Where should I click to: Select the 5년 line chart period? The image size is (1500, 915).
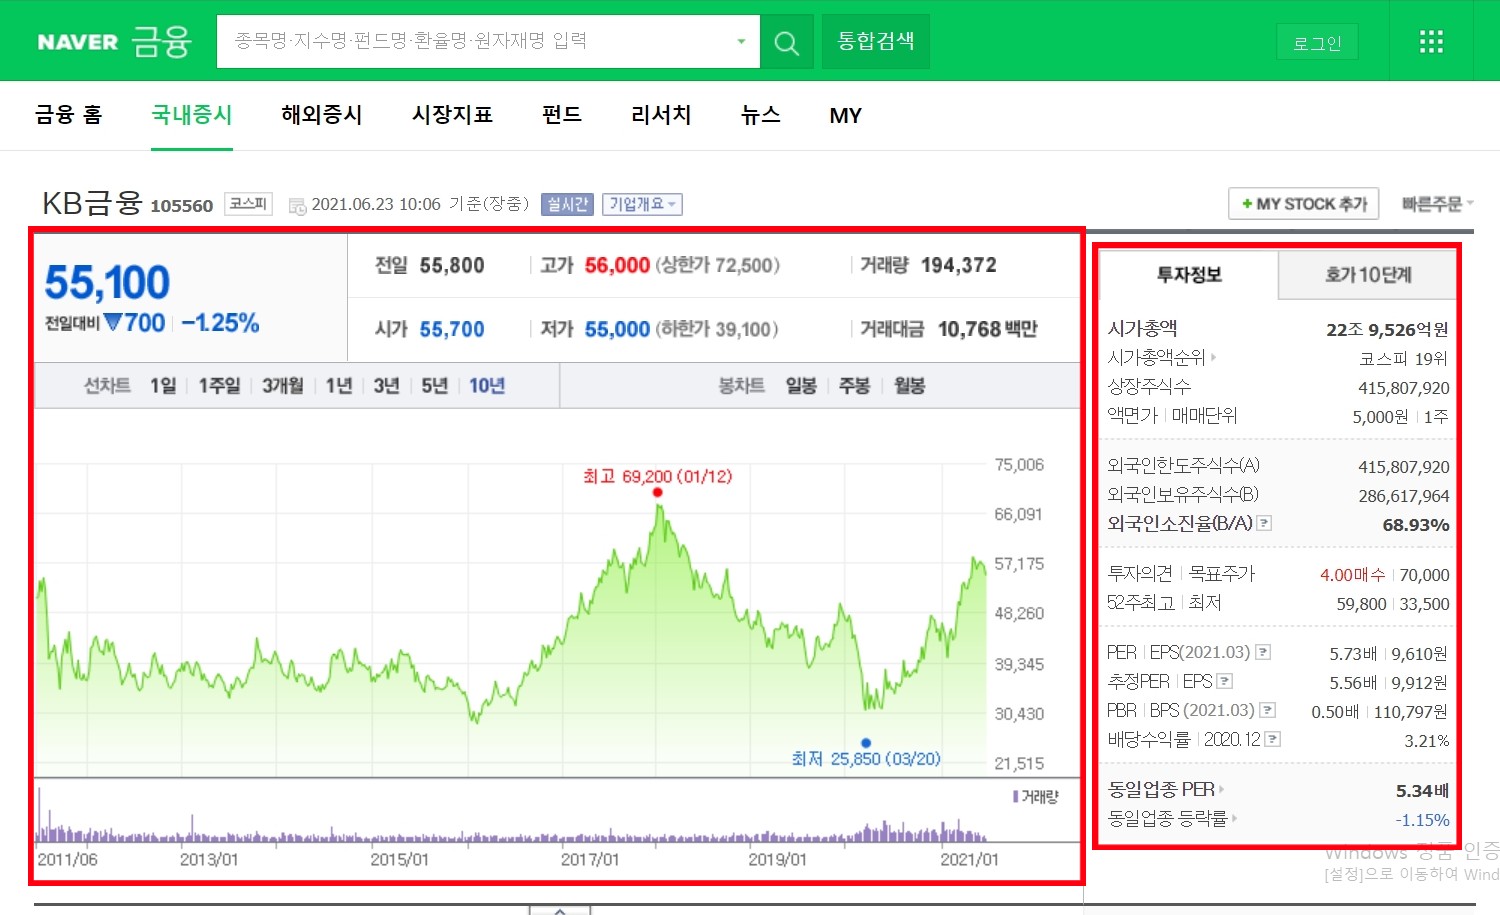(x=435, y=386)
